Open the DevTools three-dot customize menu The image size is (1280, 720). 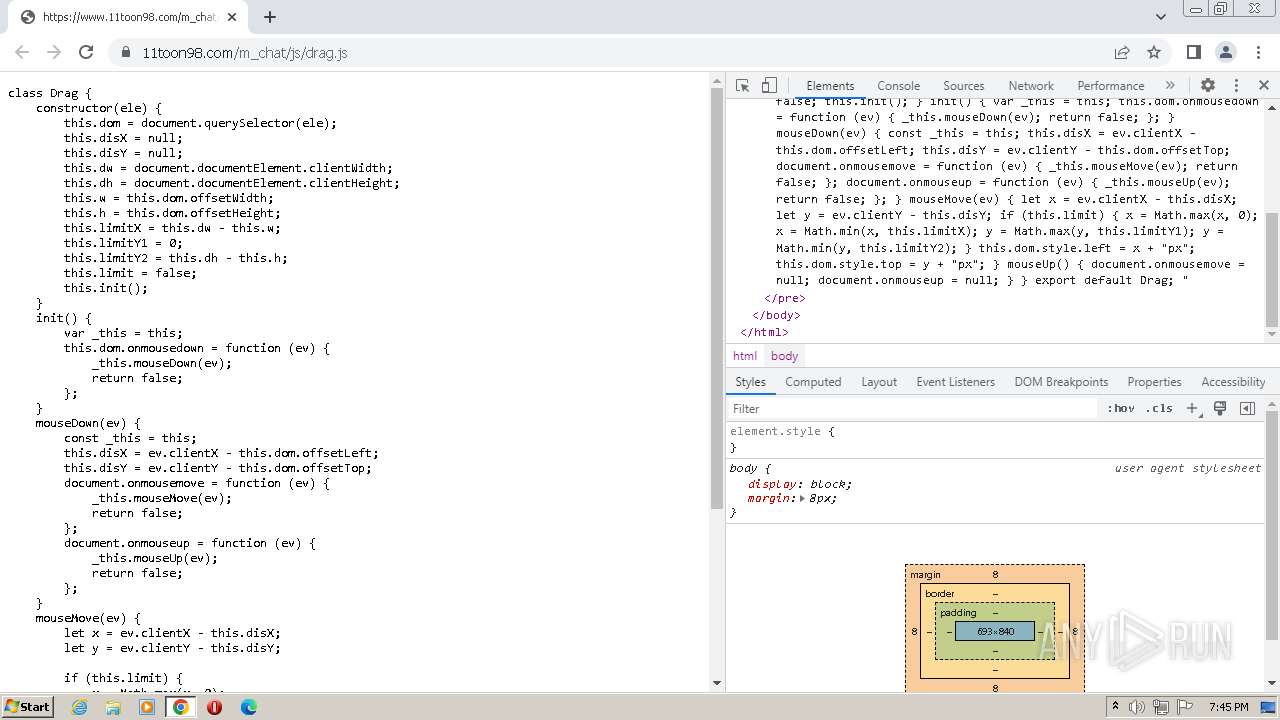click(1236, 86)
